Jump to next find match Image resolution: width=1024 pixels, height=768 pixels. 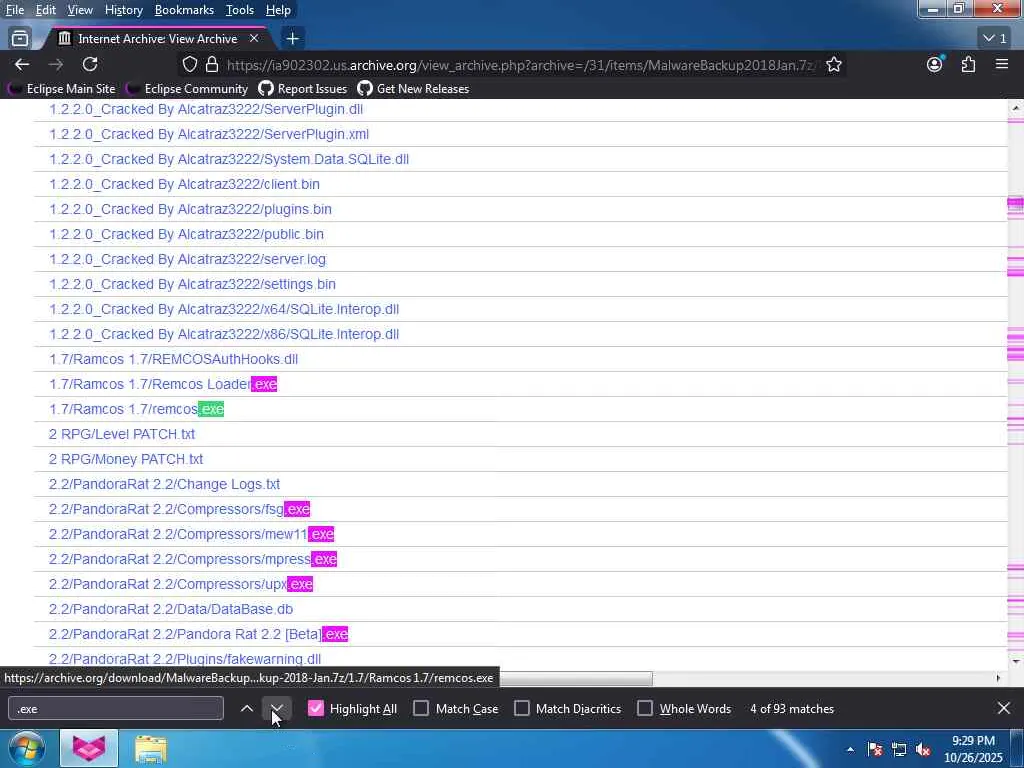click(x=276, y=709)
